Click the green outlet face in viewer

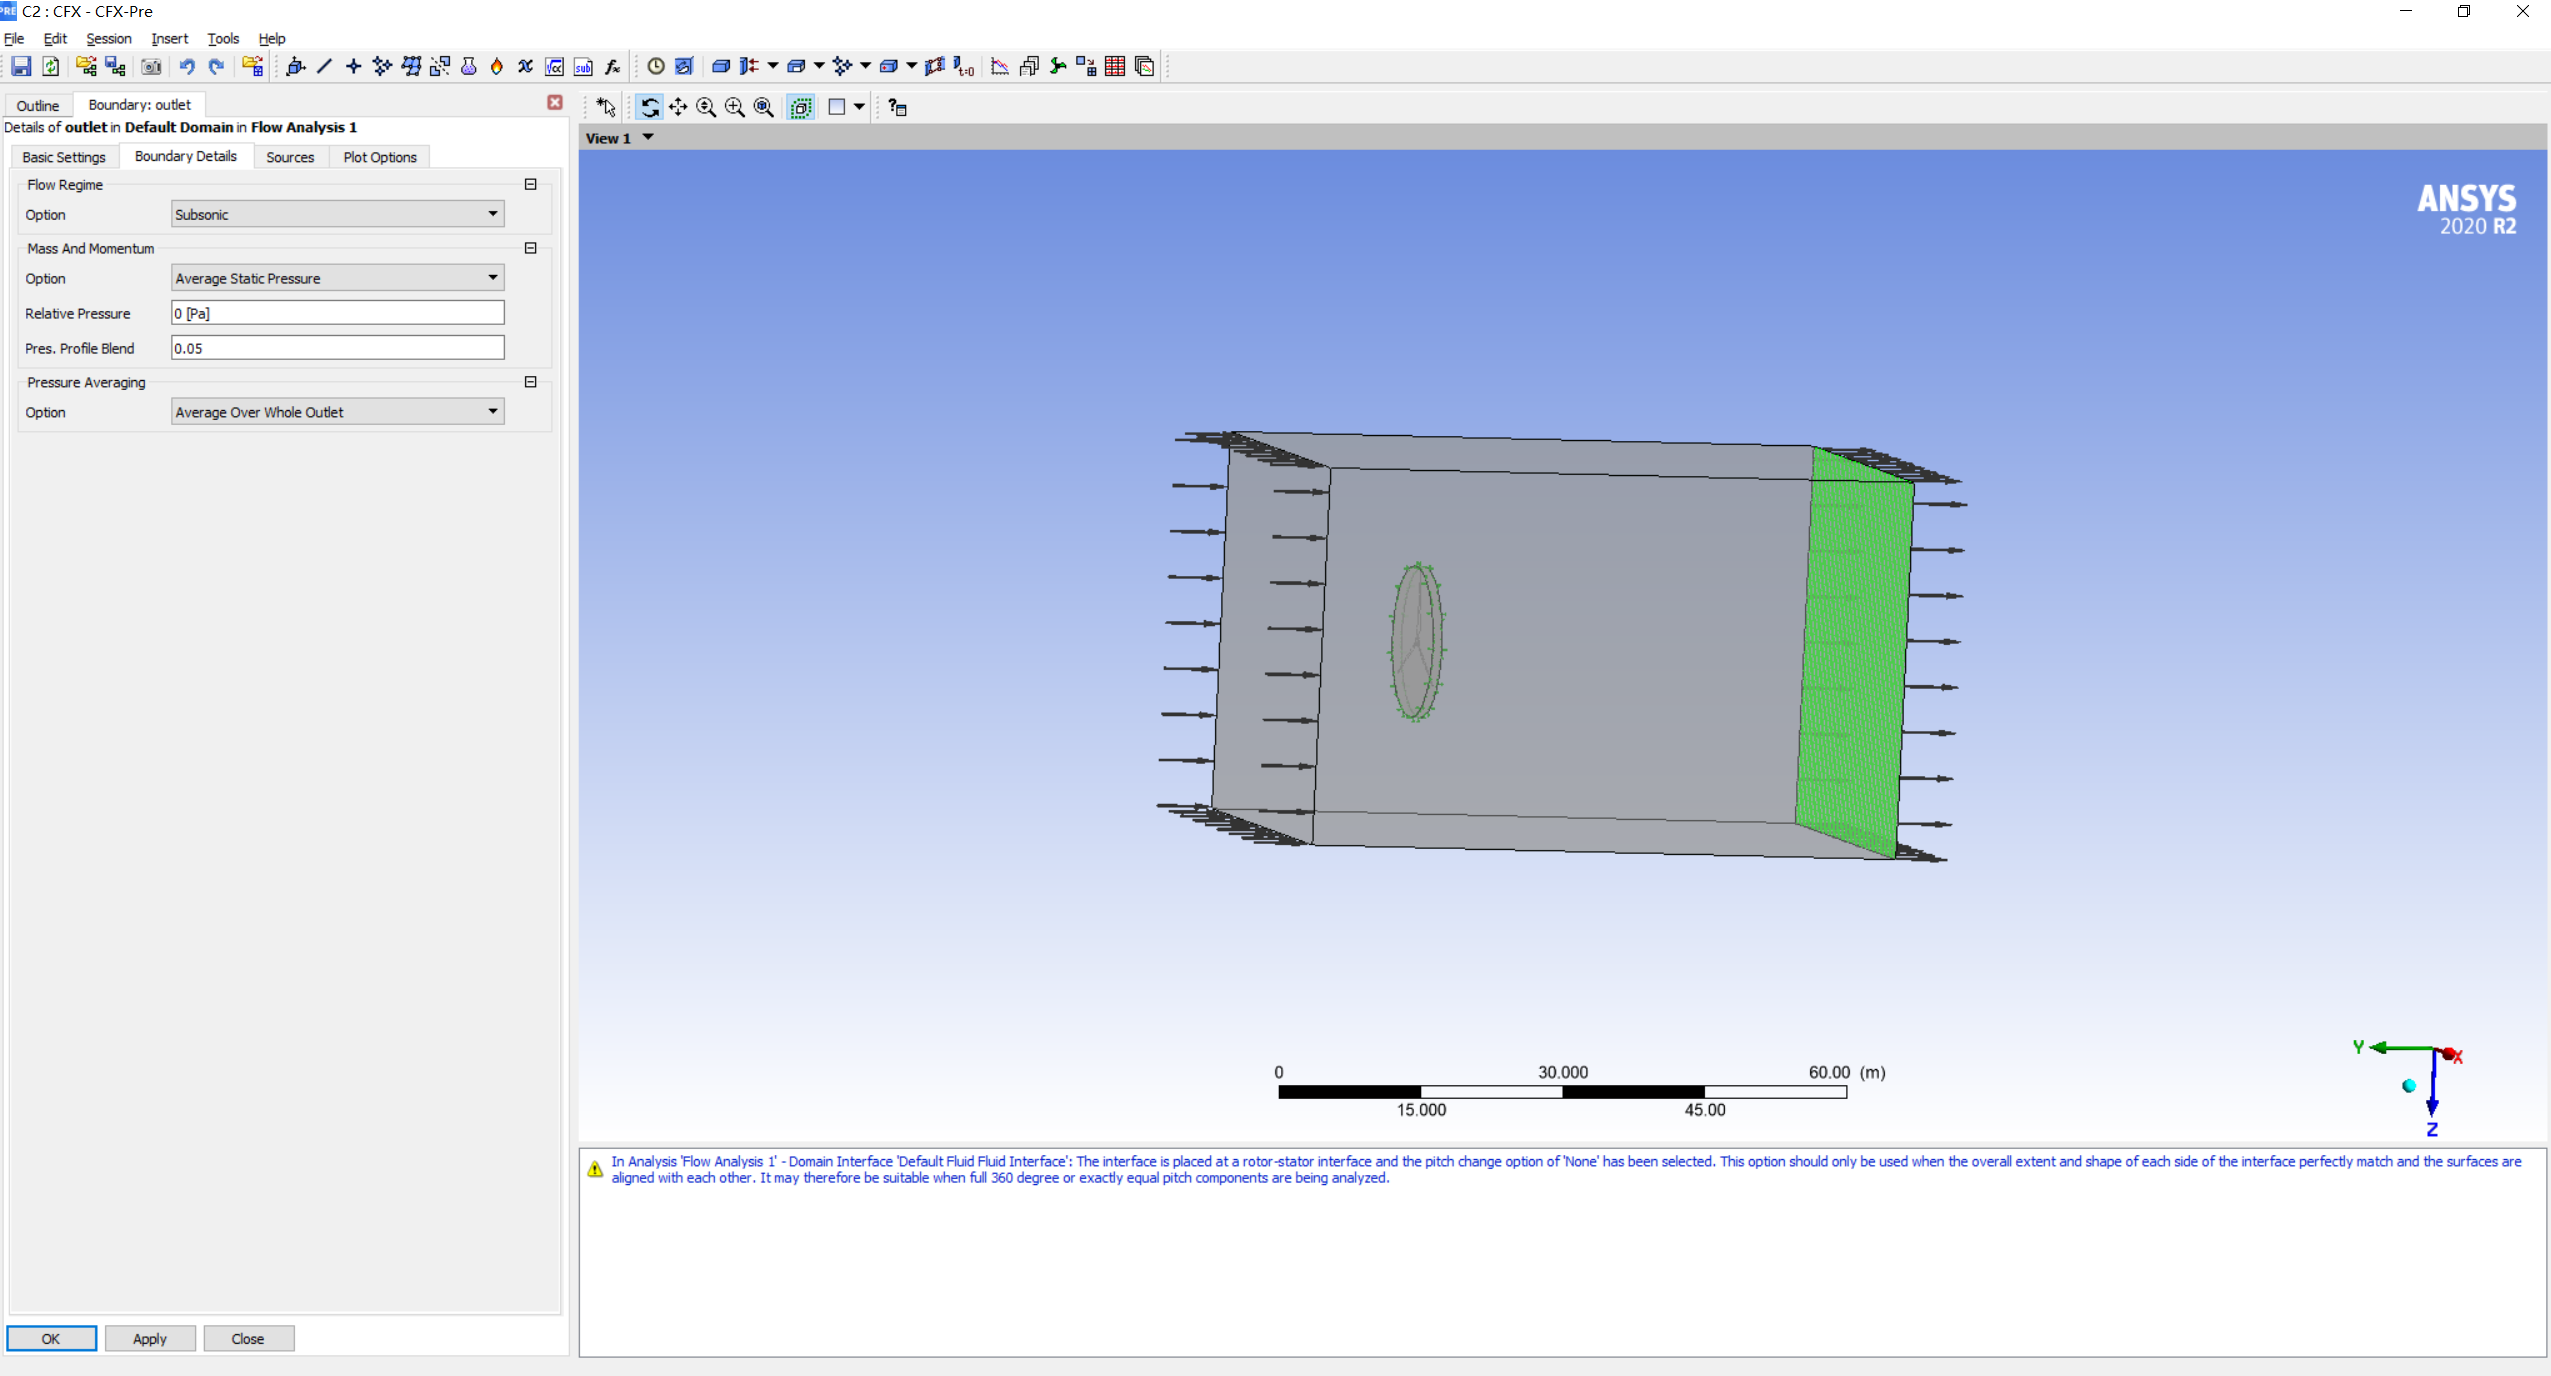click(x=1855, y=655)
